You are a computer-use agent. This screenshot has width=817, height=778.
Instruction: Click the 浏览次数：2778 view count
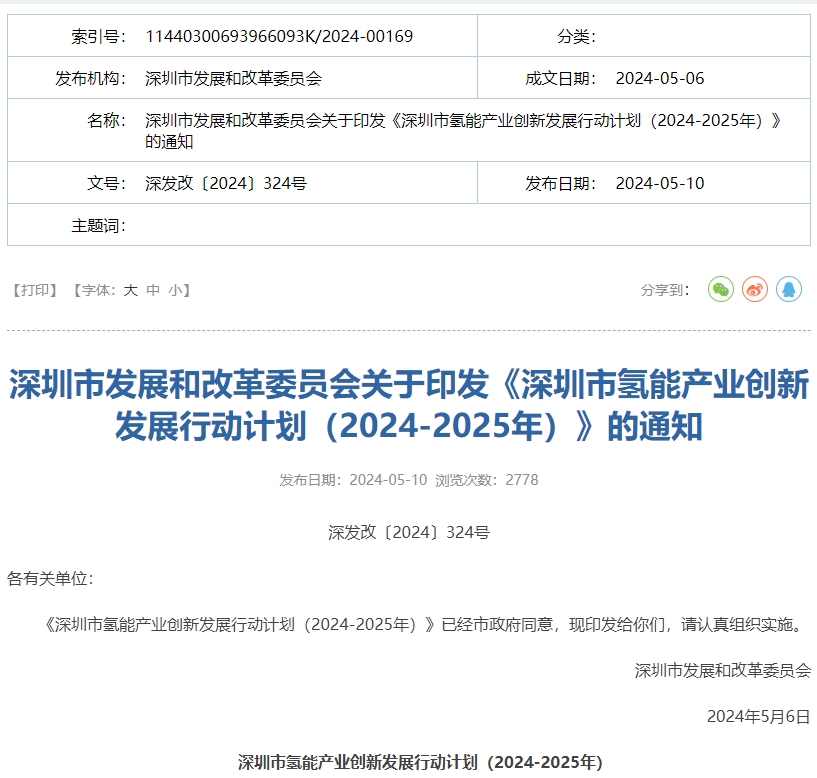click(487, 480)
